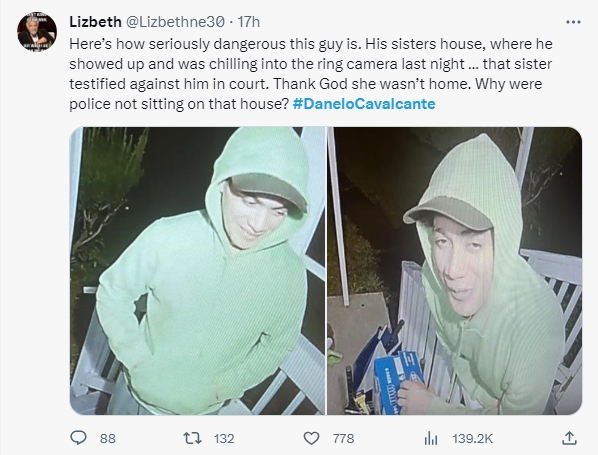Click the 778 likes count
598x455 pixels.
coord(343,439)
